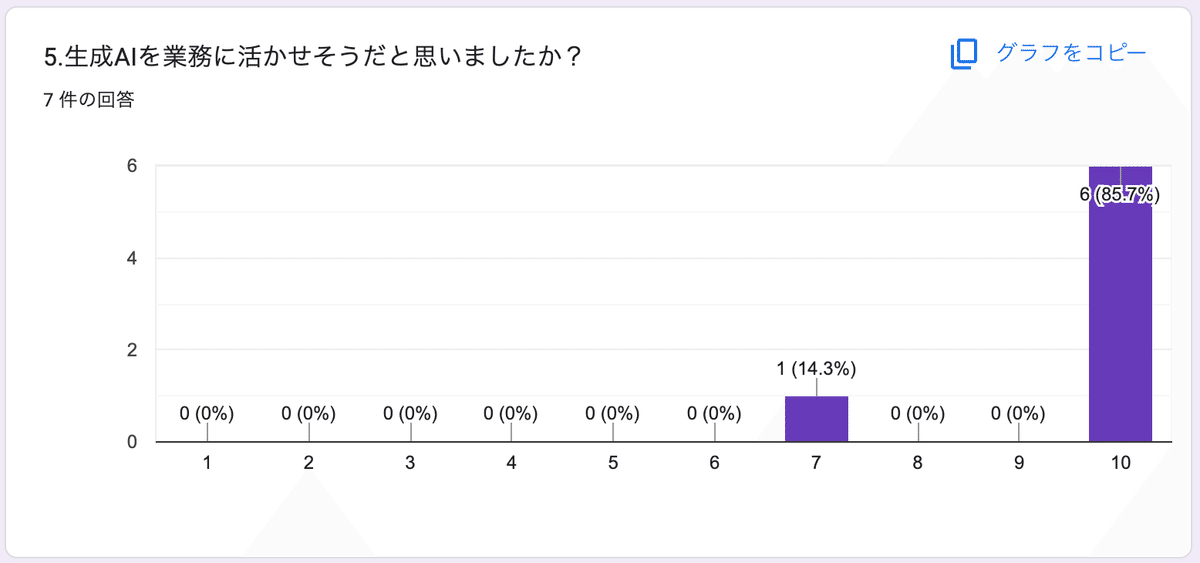Click y-axis label 6
Screen dimensions: 1200x563
[x=131, y=166]
